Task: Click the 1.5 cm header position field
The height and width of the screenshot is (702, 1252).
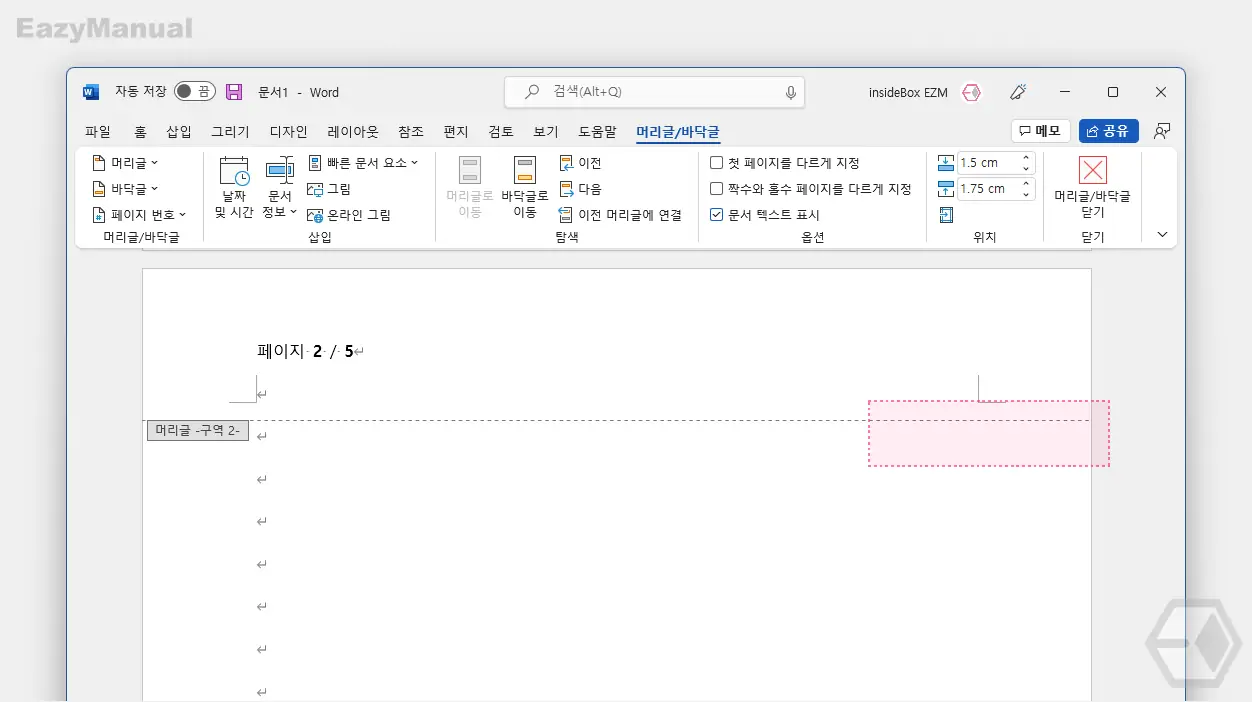Action: coord(986,162)
